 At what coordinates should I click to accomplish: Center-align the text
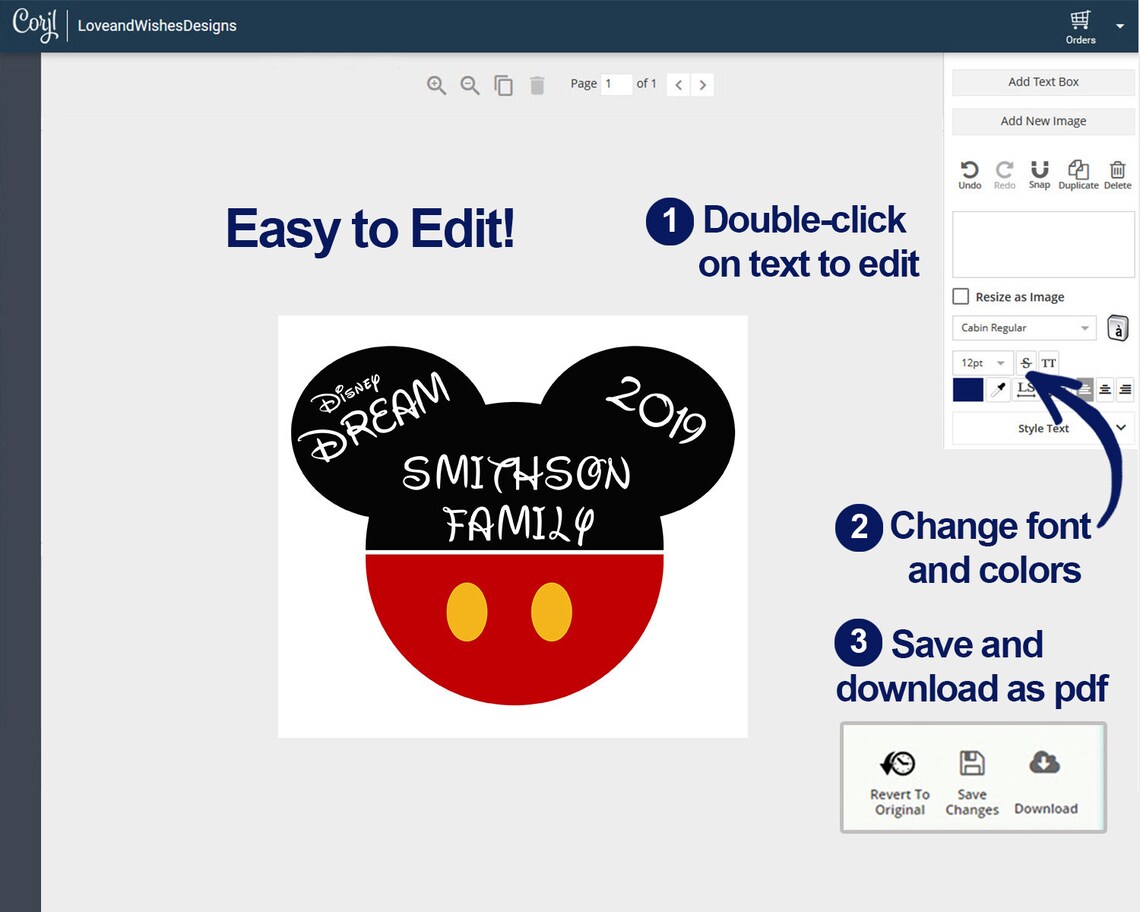coord(1105,390)
